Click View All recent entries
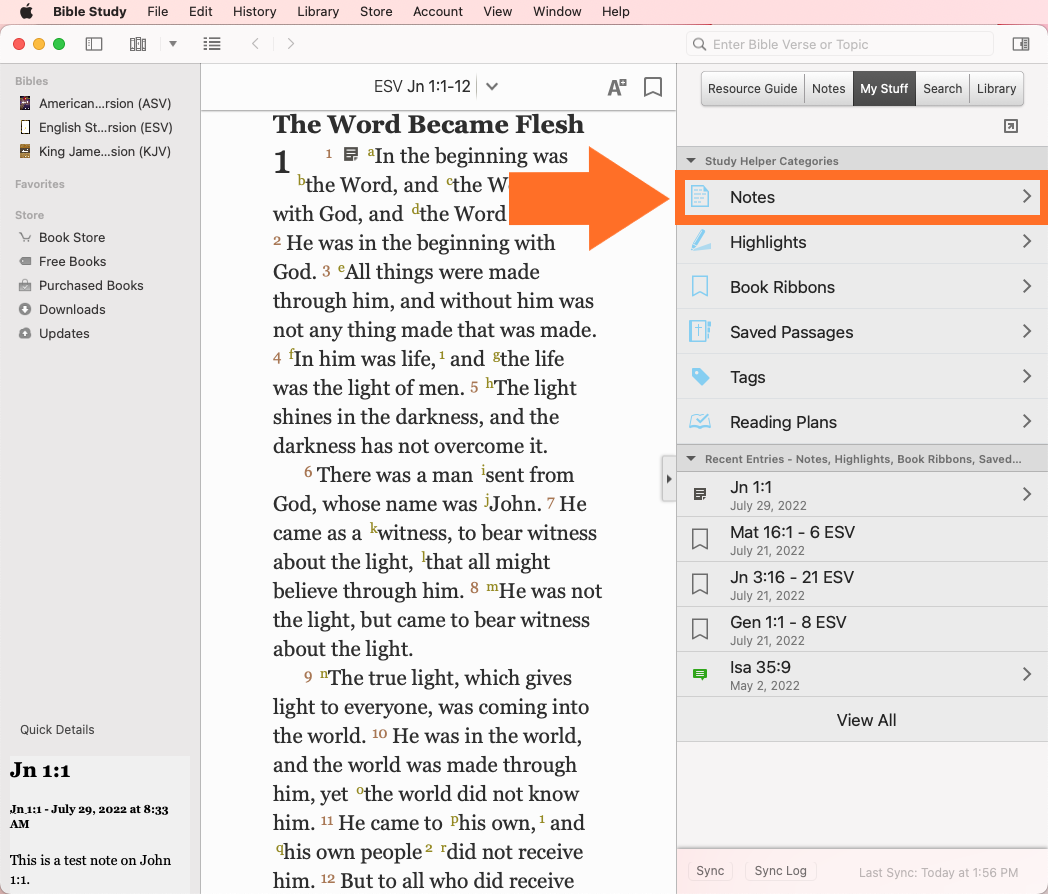The image size is (1048, 894). (x=866, y=720)
